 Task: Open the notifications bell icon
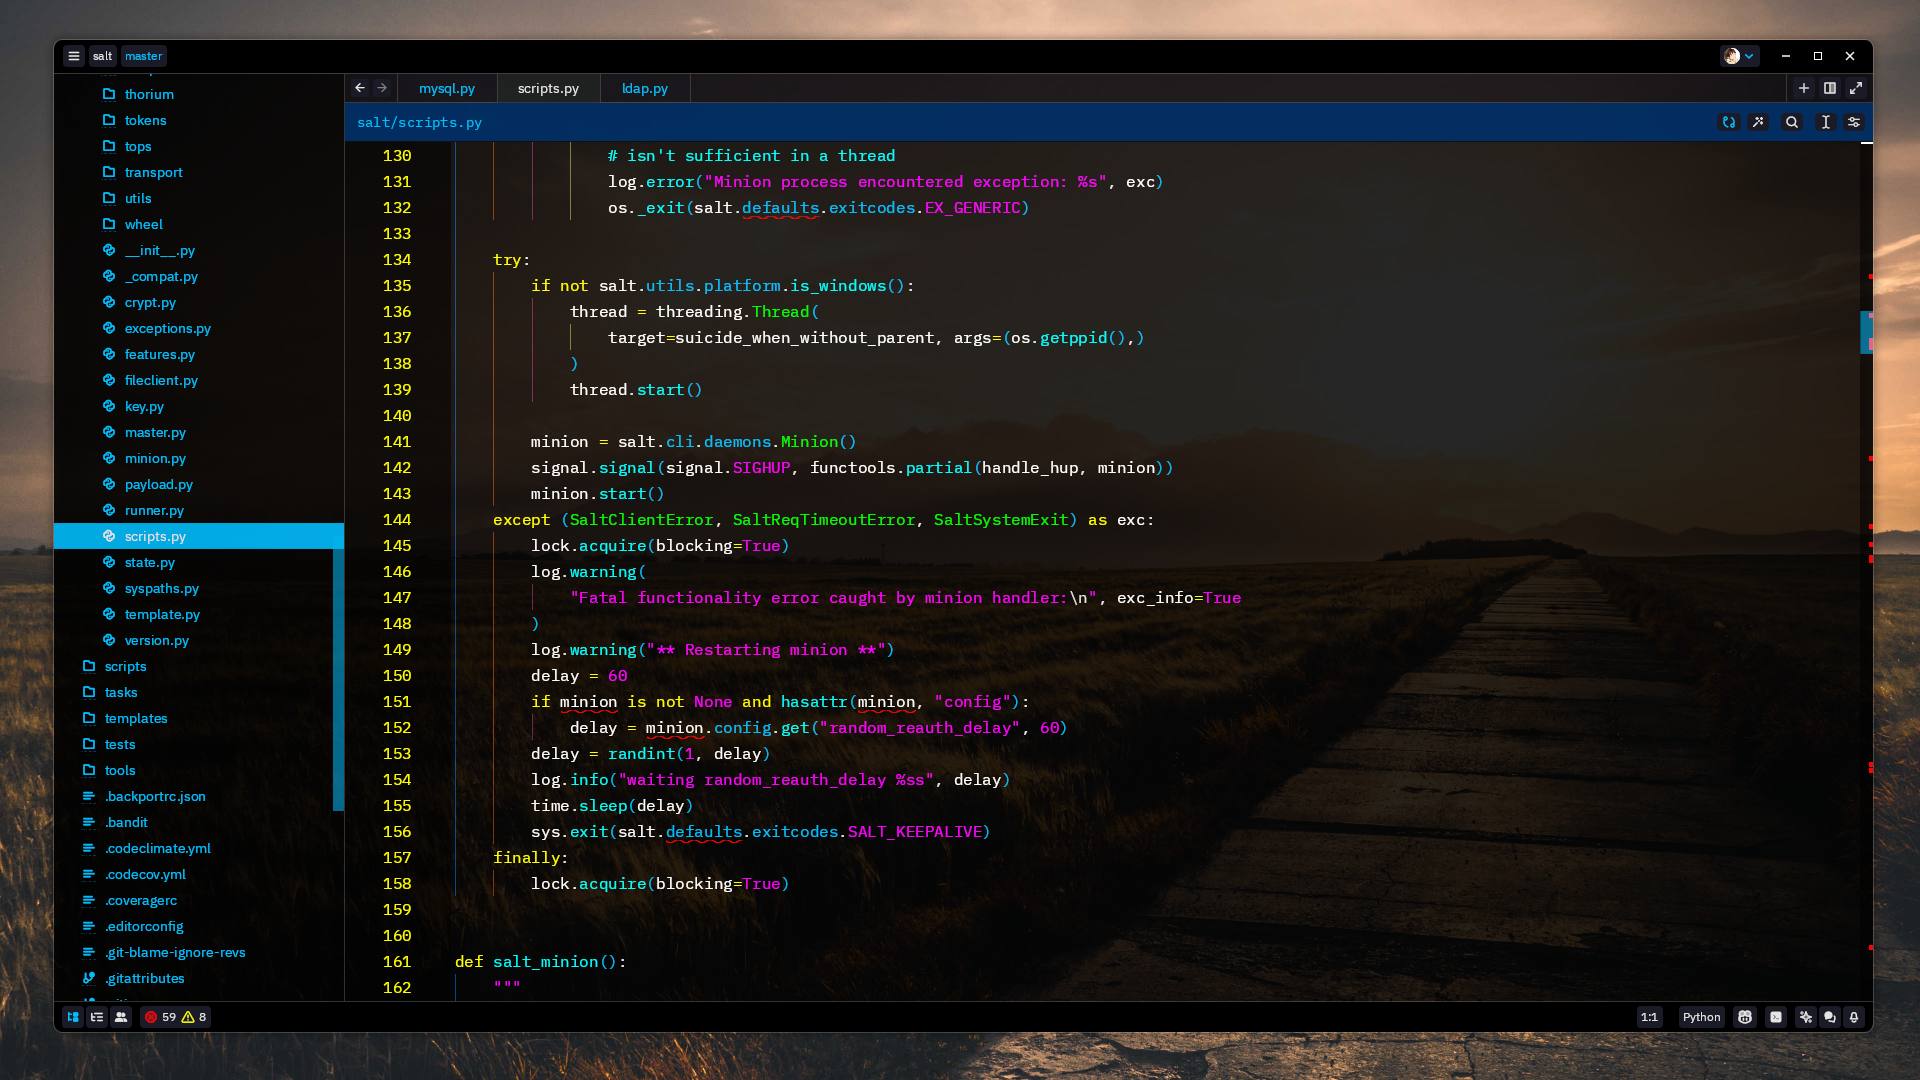coord(1854,1017)
